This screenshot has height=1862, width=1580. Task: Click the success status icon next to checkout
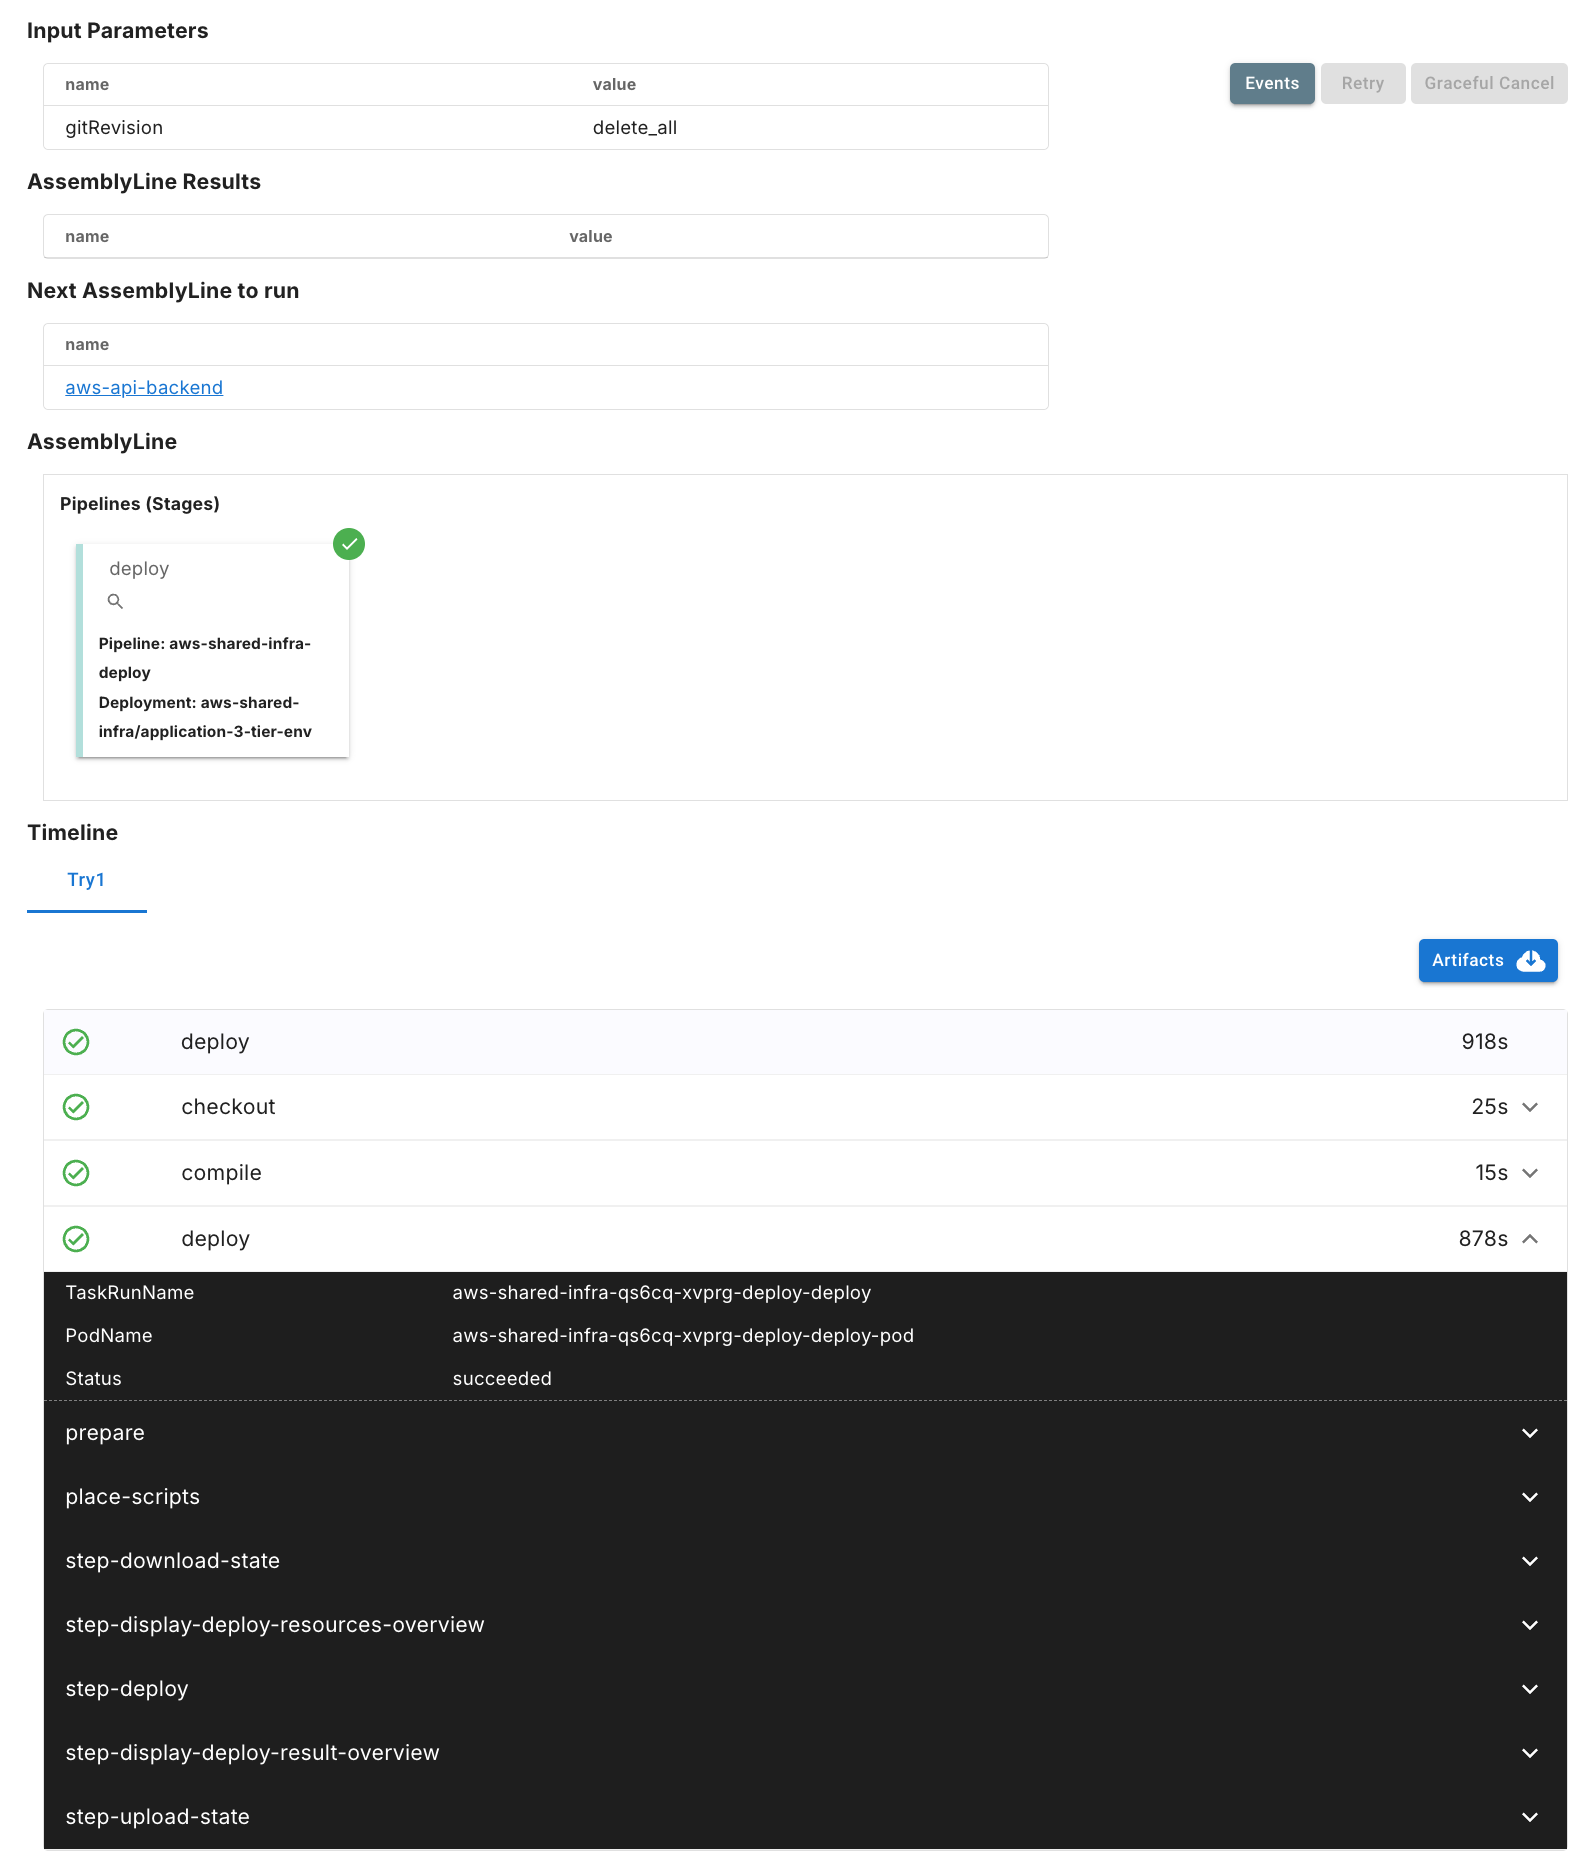[x=76, y=1107]
